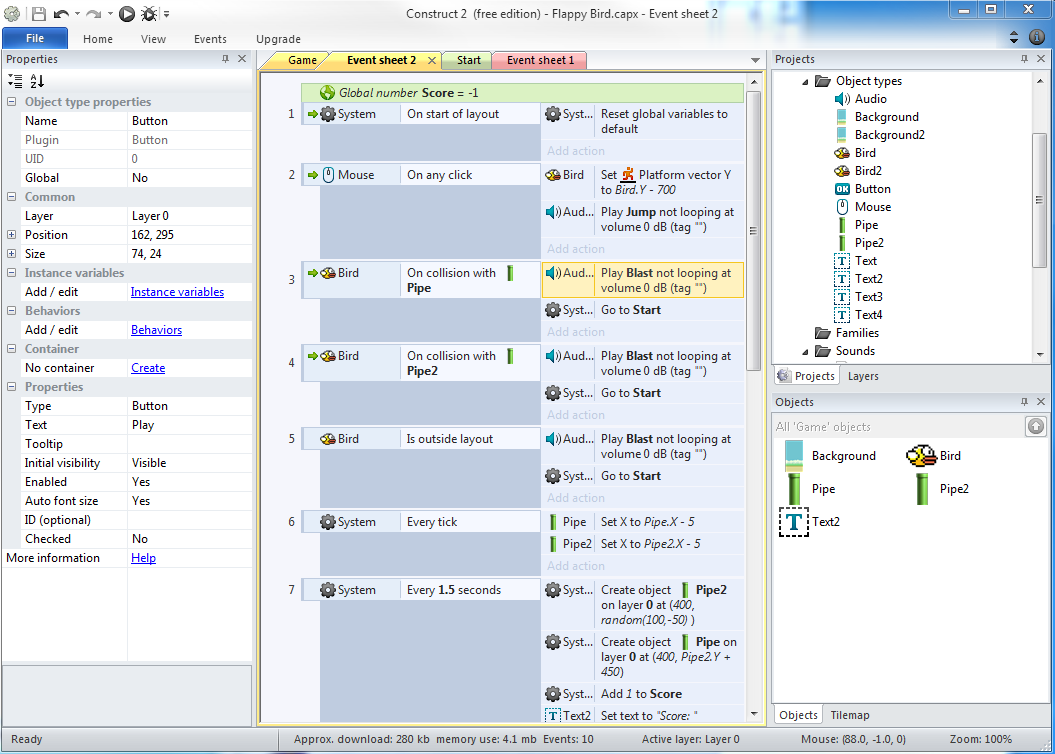This screenshot has width=1055, height=754.
Task: Expand the Size property
Action: click(11, 254)
